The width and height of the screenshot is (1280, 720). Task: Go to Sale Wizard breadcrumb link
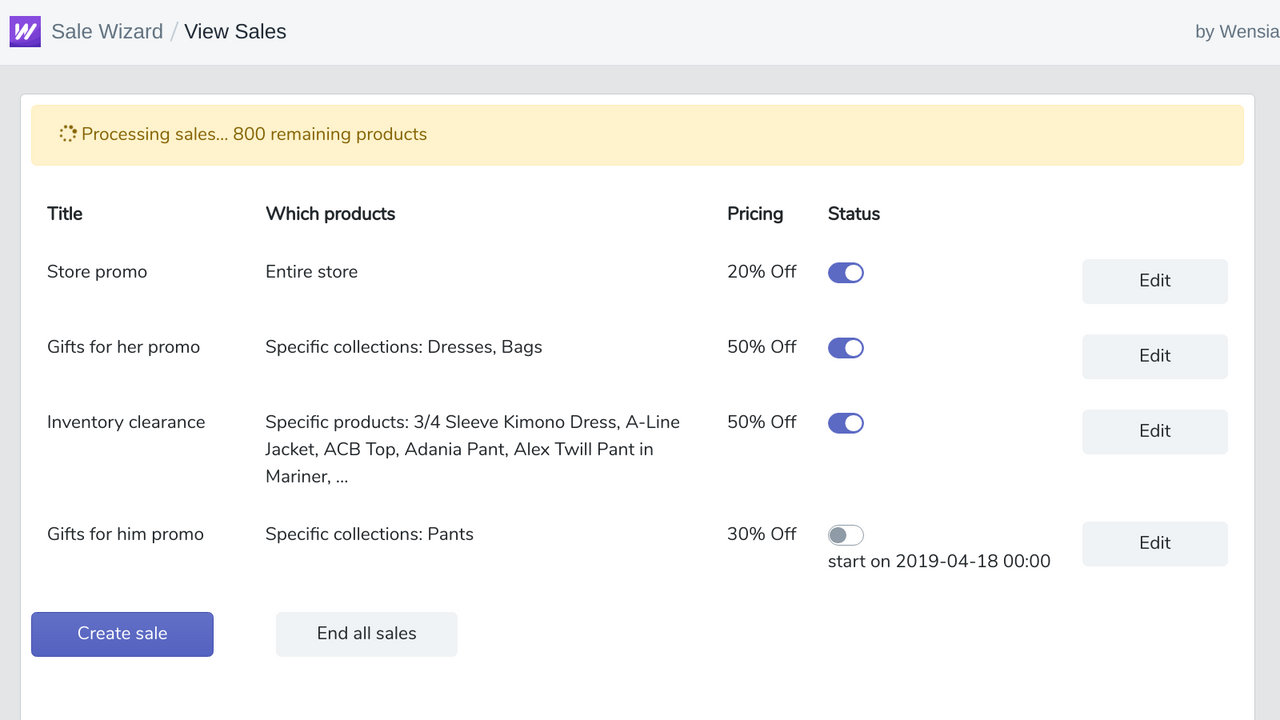[x=107, y=31]
